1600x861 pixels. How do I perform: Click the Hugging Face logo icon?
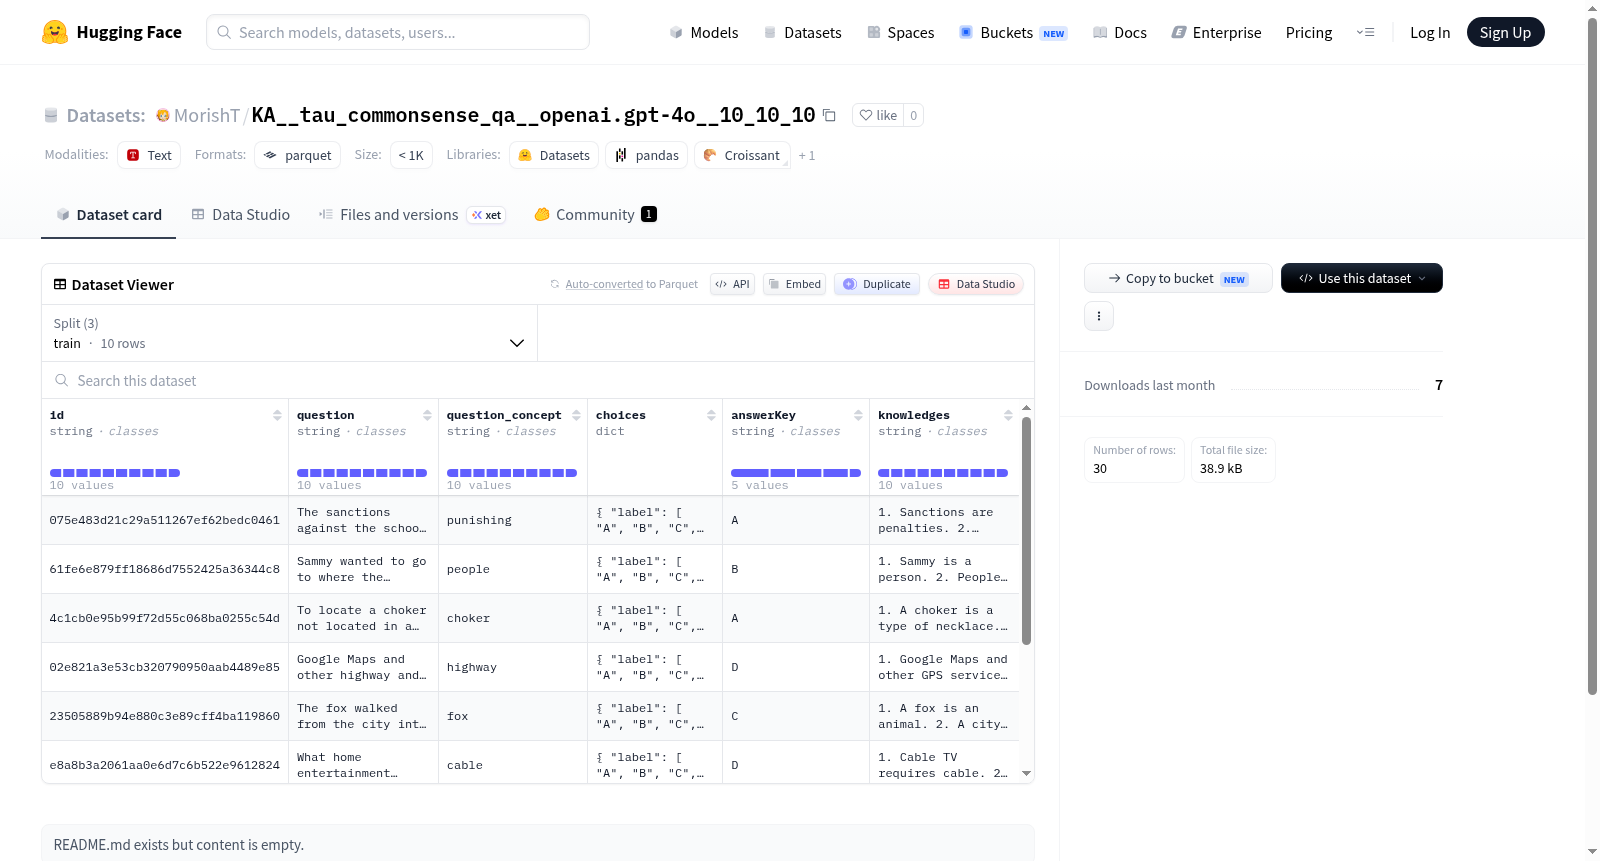55,32
